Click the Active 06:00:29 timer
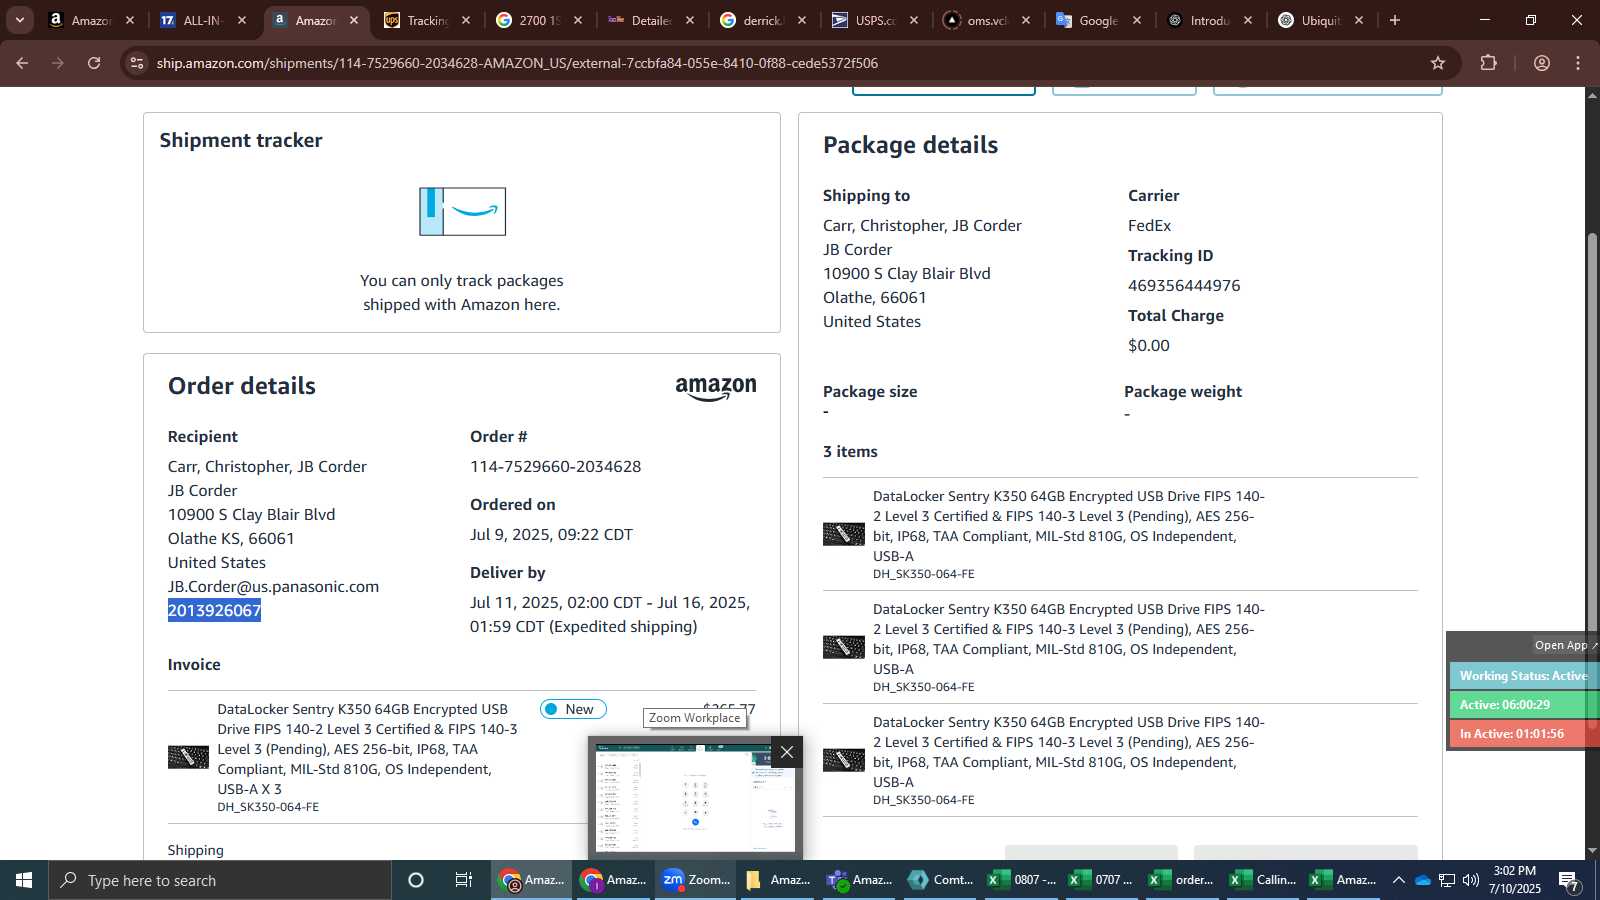The height and width of the screenshot is (900, 1600). point(1523,705)
